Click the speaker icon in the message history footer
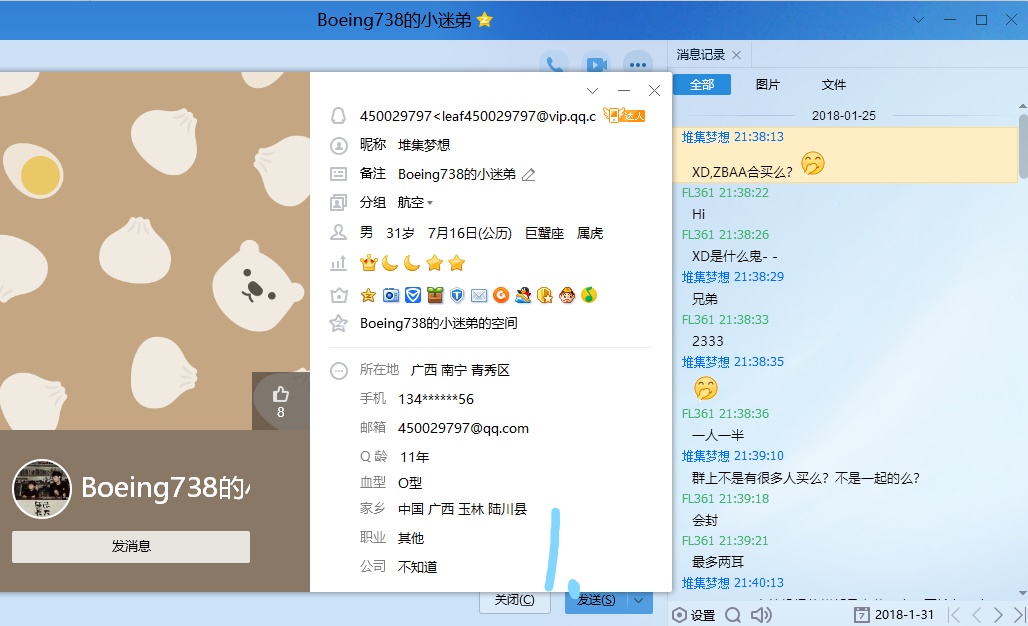 pyautogui.click(x=761, y=614)
